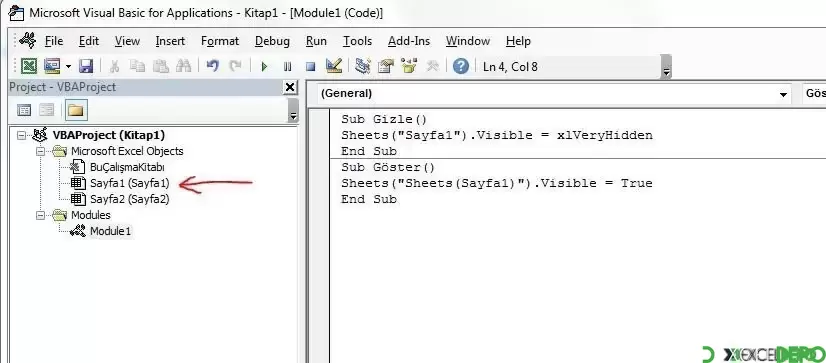The width and height of the screenshot is (826, 363).
Task: Click the View Microsoft Excel icon
Action: pos(28,66)
